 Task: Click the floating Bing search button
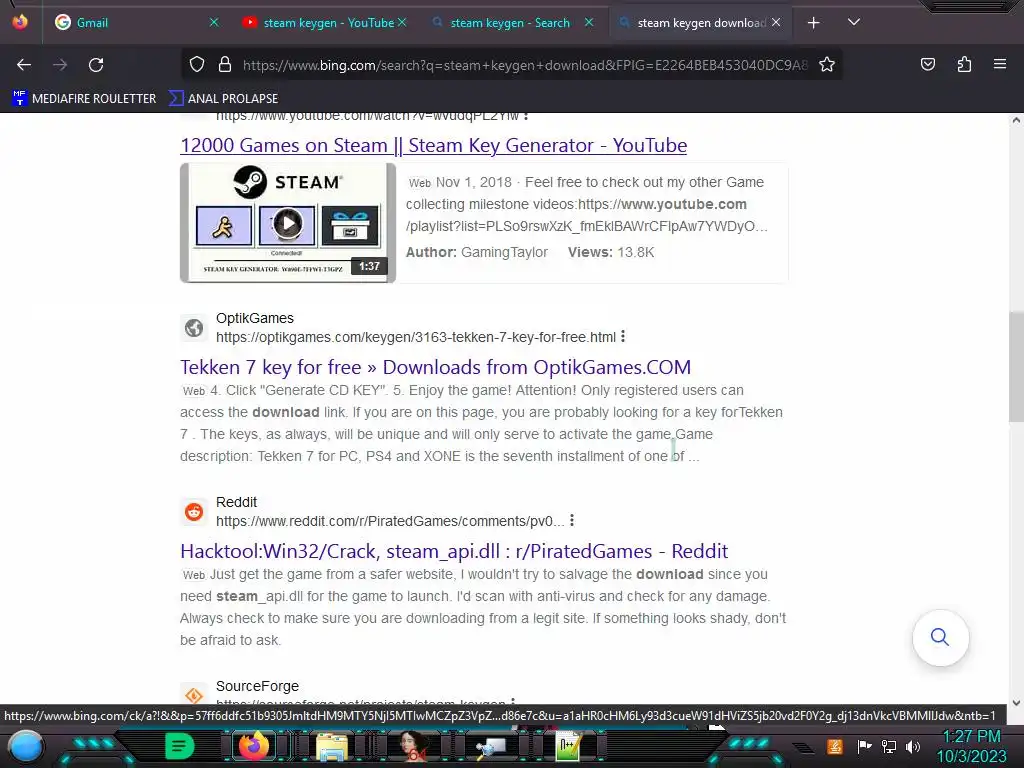pos(940,637)
